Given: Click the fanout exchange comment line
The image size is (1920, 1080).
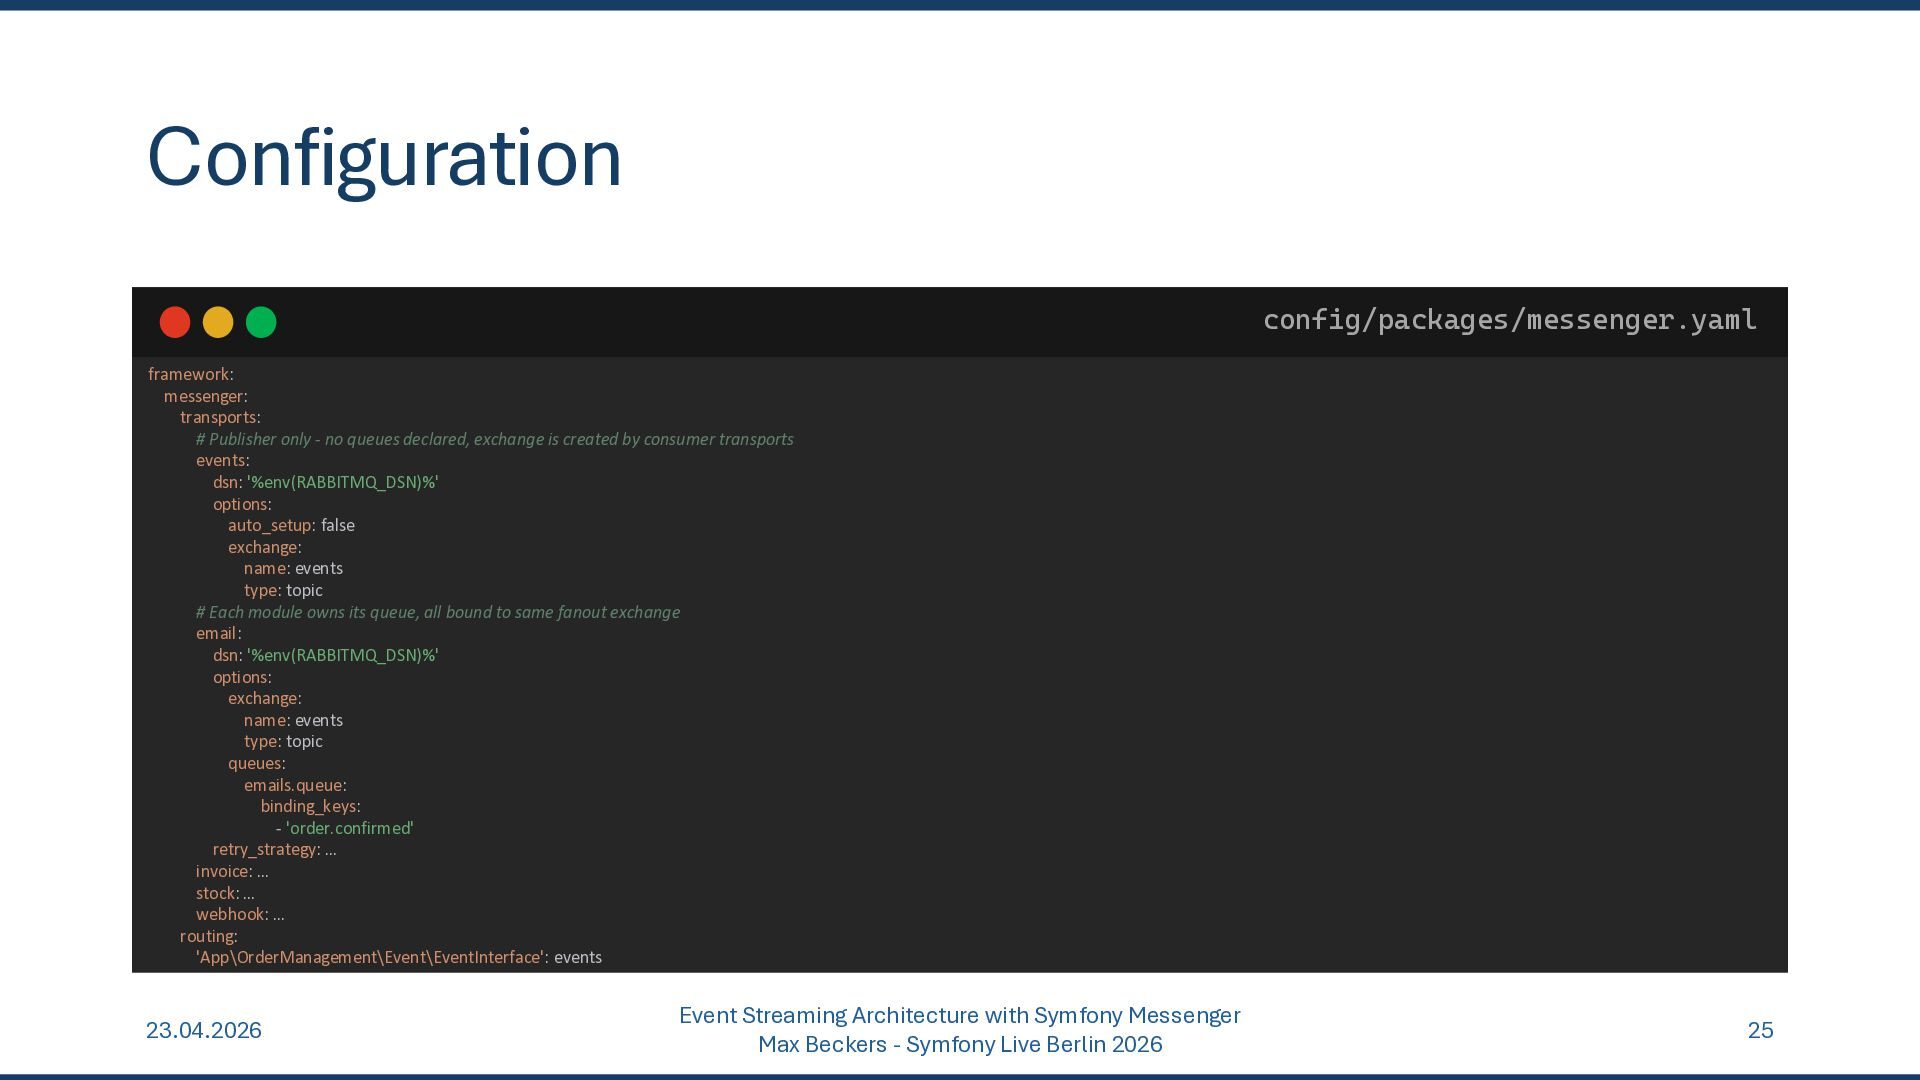Looking at the screenshot, I should 437,612.
